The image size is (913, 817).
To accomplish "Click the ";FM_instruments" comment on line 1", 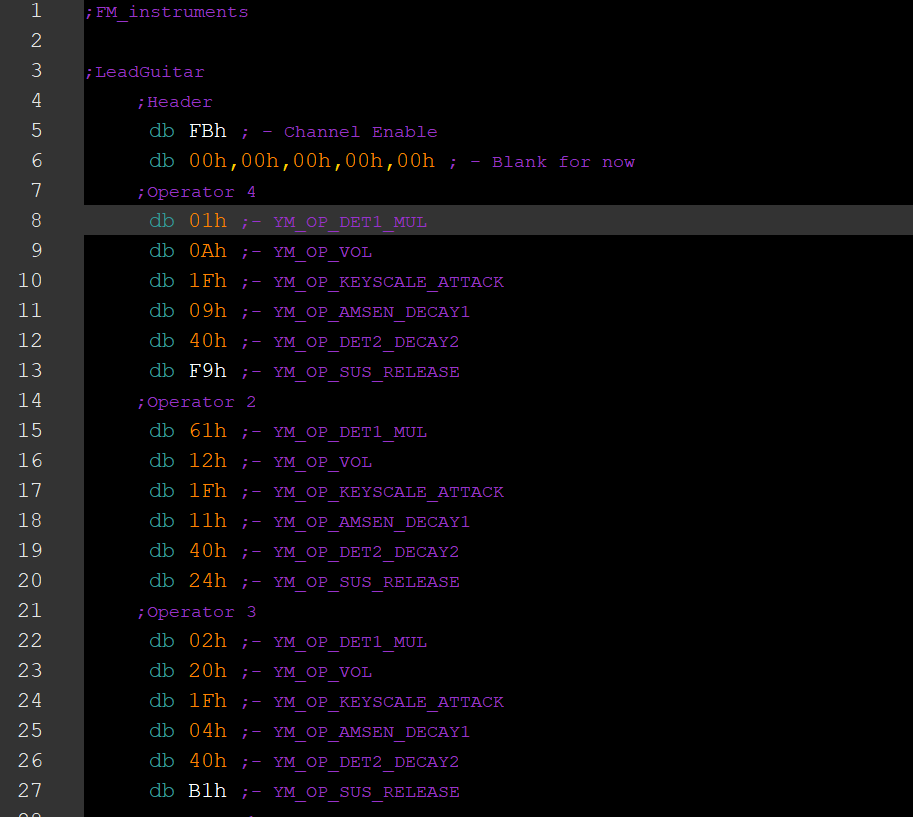I will pos(167,12).
